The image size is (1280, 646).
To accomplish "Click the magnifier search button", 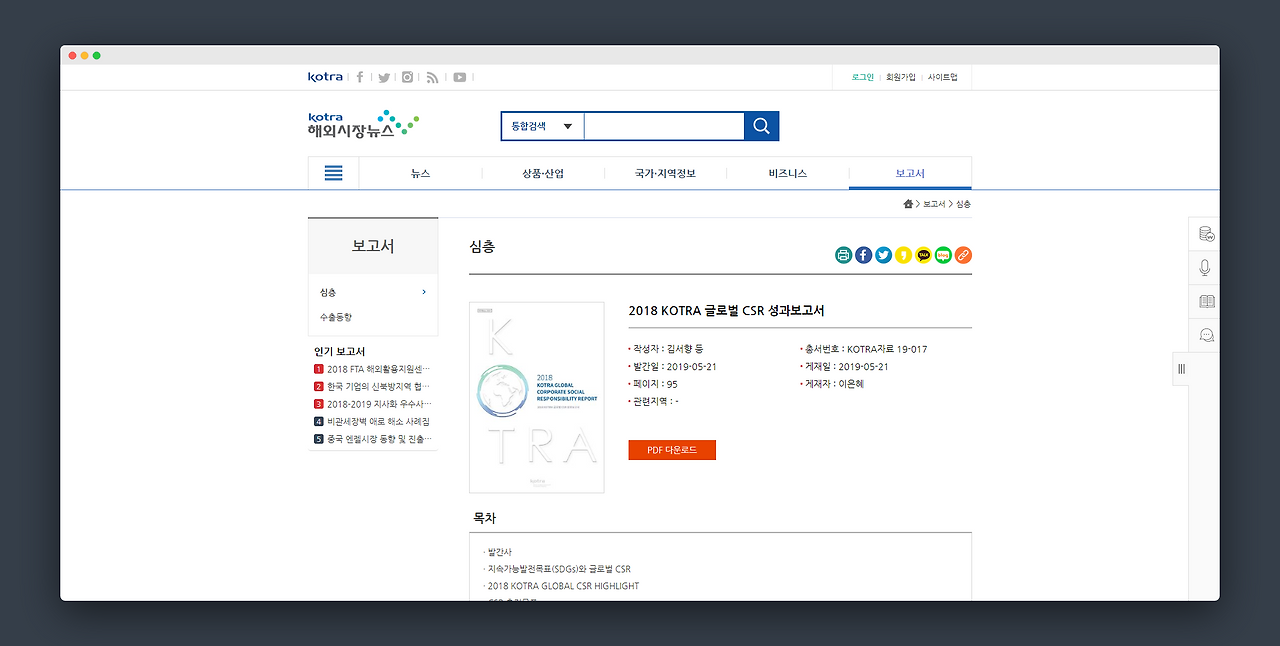I will (761, 126).
